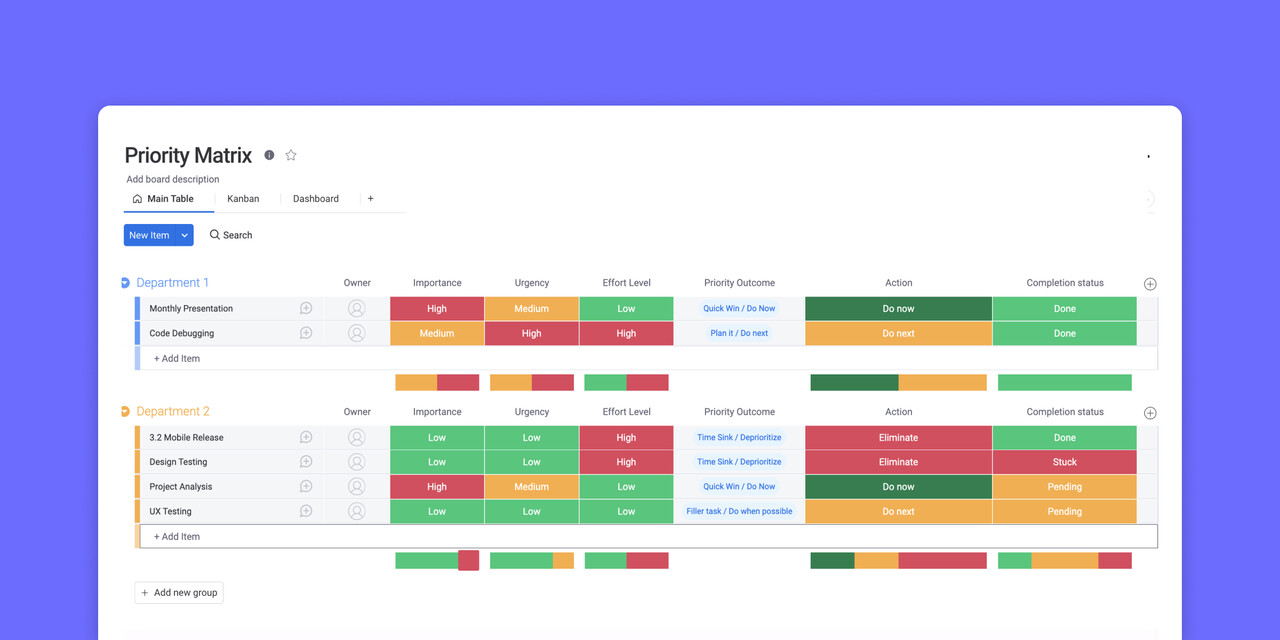Switch to the Kanban view tab
Screen dimensions: 1280x640
point(243,198)
